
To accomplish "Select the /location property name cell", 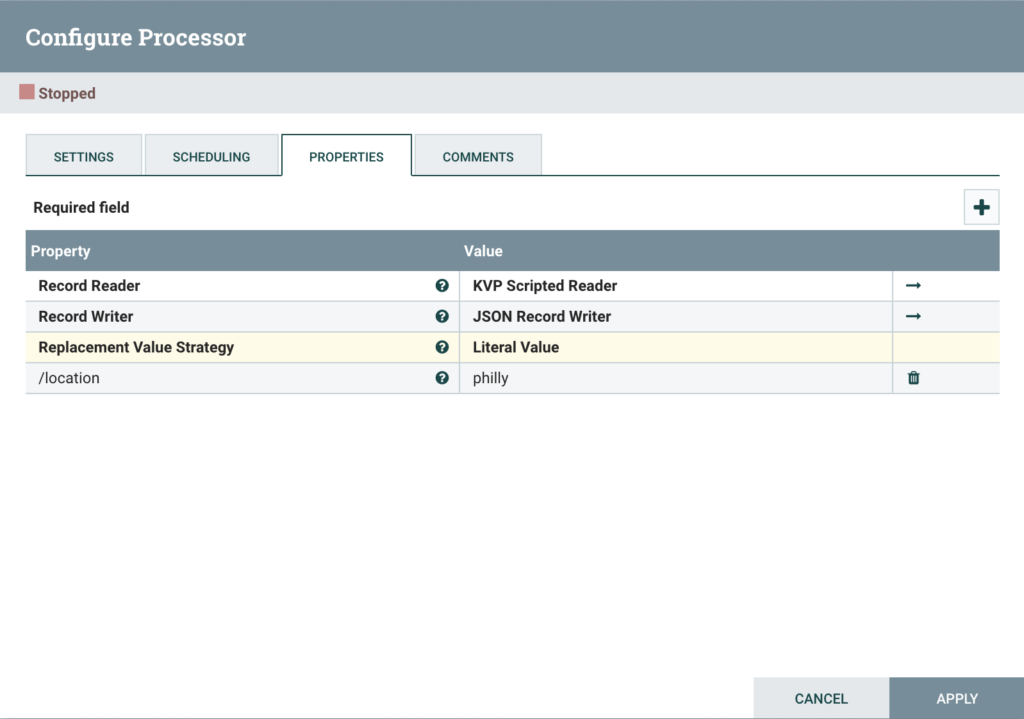I will 230,379.
